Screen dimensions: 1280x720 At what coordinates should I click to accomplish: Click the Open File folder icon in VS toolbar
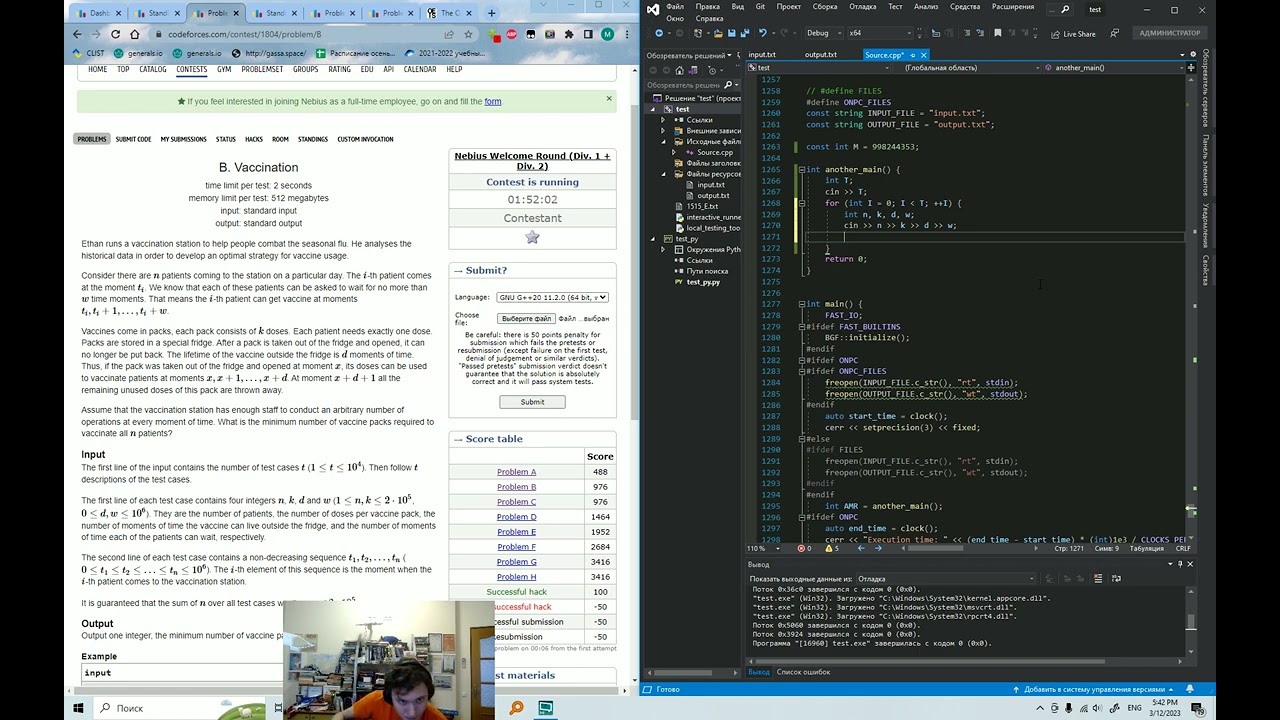click(x=718, y=33)
